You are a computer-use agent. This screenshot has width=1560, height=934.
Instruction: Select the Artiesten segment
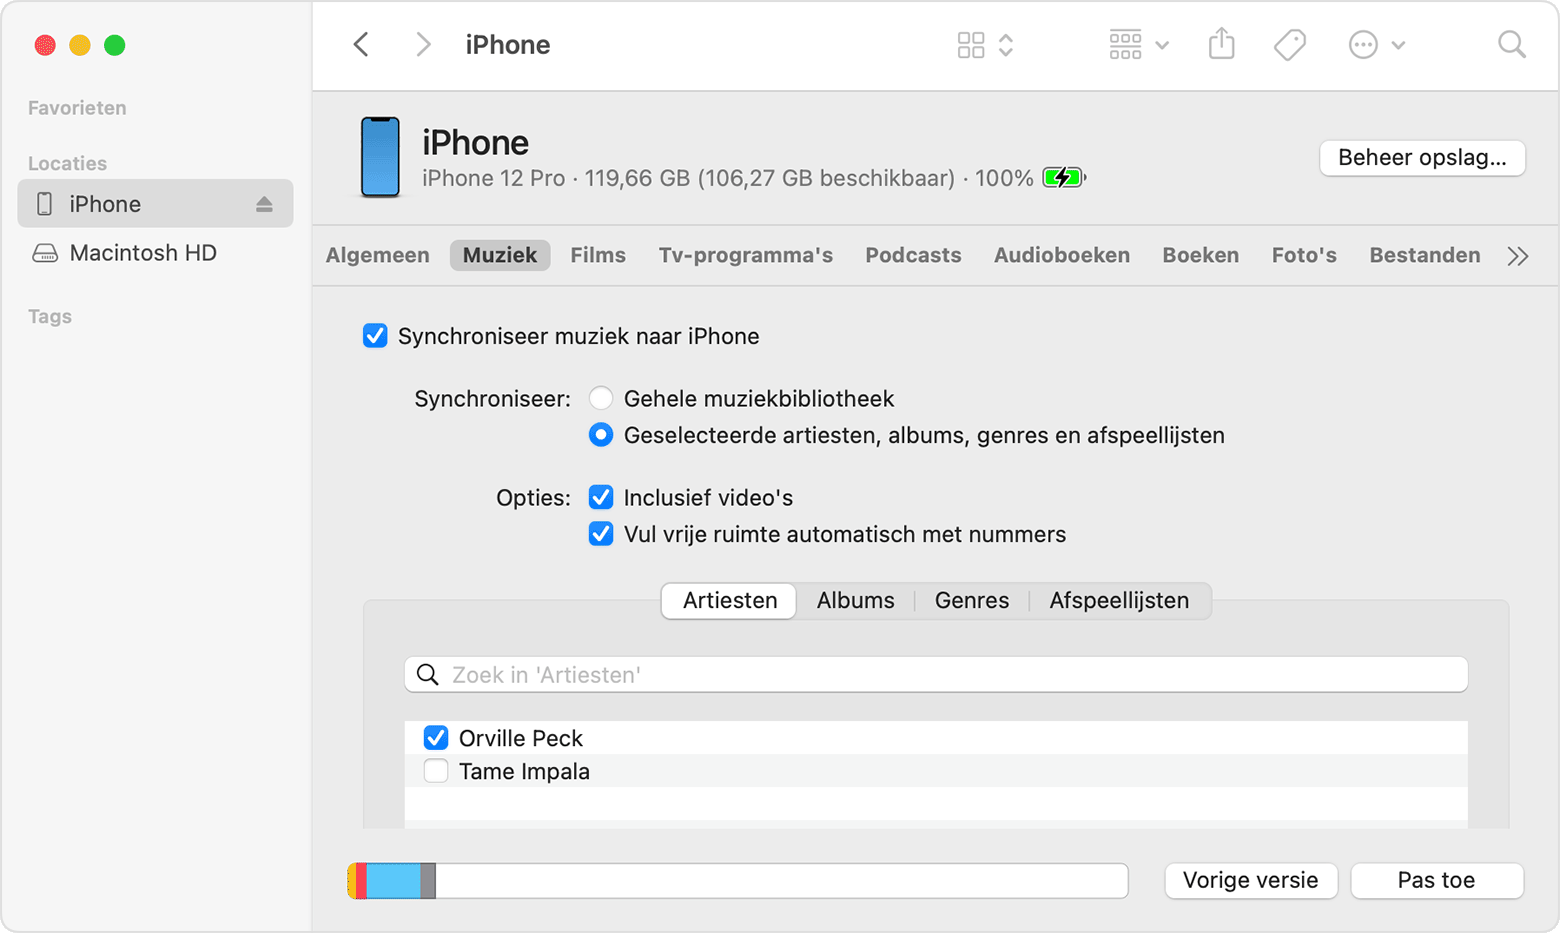(x=729, y=601)
